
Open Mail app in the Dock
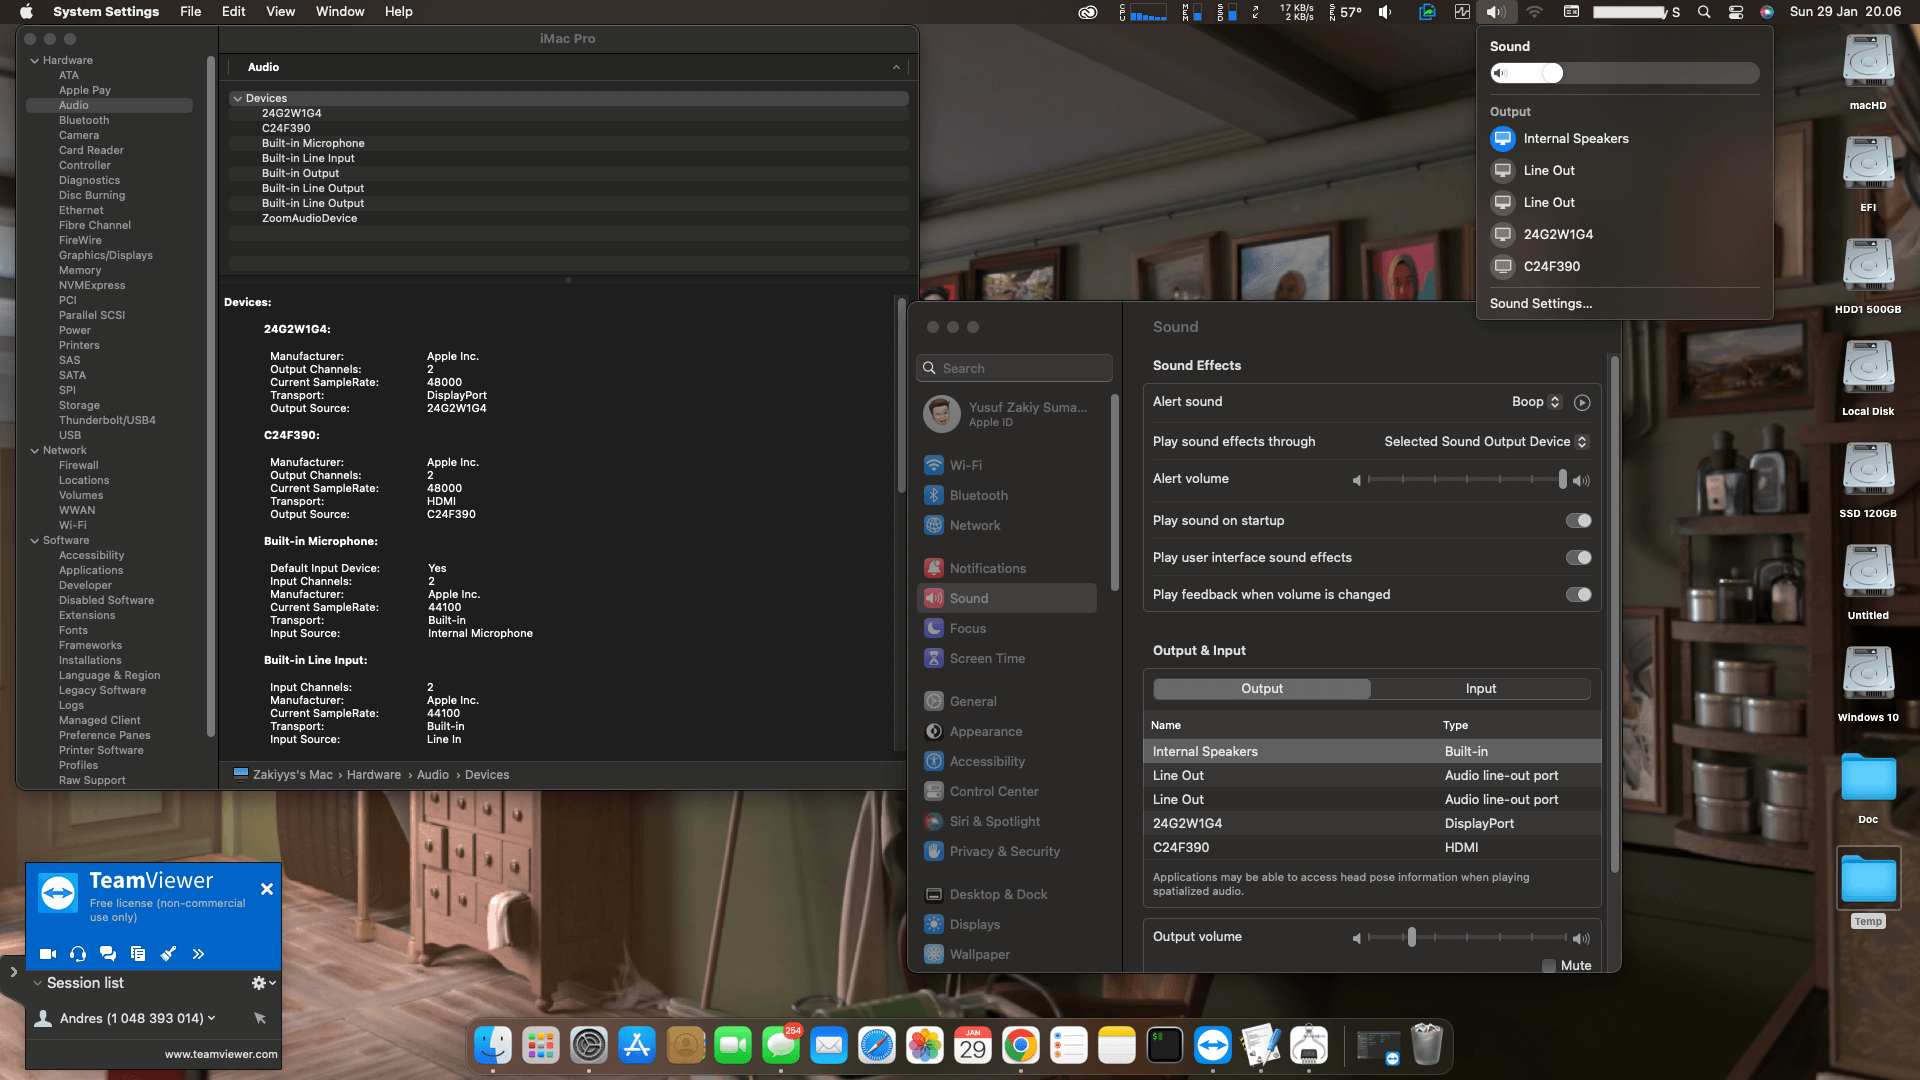(829, 1046)
